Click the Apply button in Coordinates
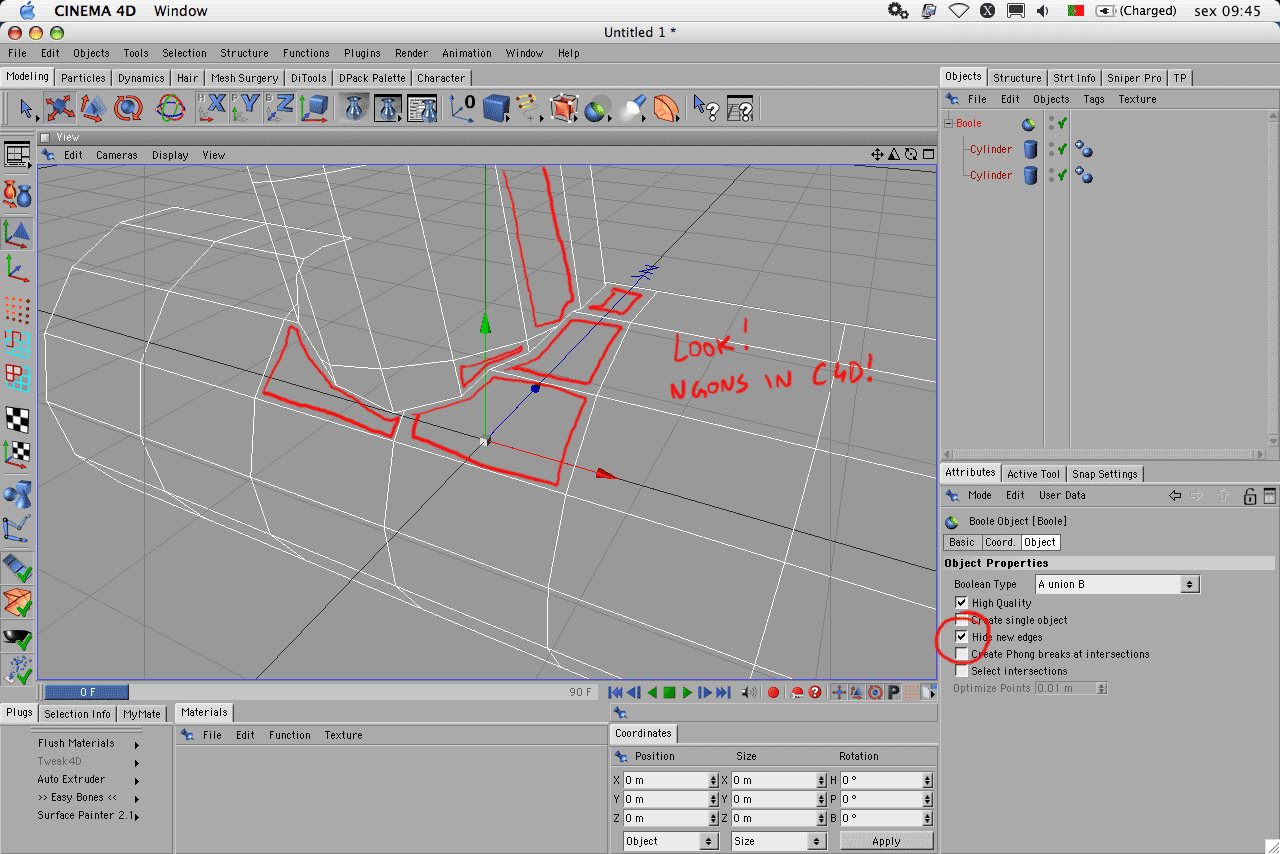Screen dimensions: 1280x854 pos(886,841)
